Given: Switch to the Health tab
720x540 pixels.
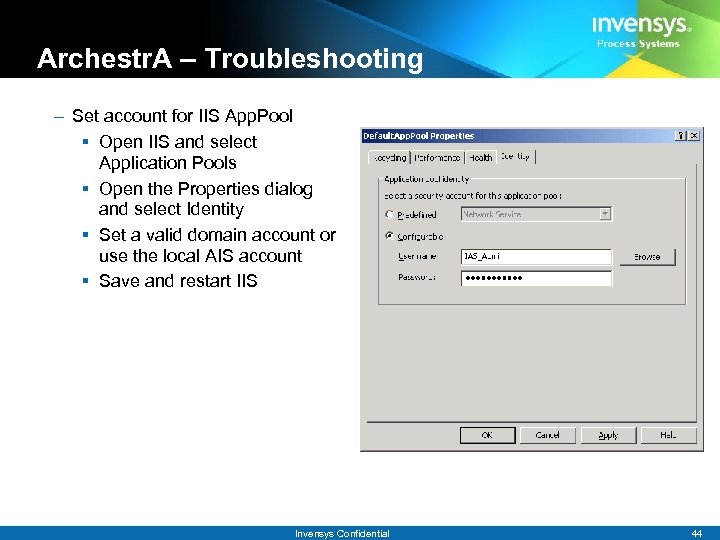Looking at the screenshot, I should pos(481,158).
